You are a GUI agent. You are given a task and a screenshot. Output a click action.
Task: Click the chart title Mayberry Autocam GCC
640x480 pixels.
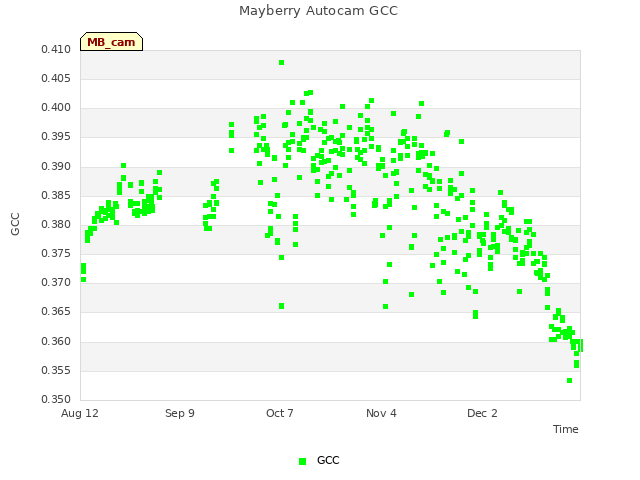pyautogui.click(x=318, y=11)
